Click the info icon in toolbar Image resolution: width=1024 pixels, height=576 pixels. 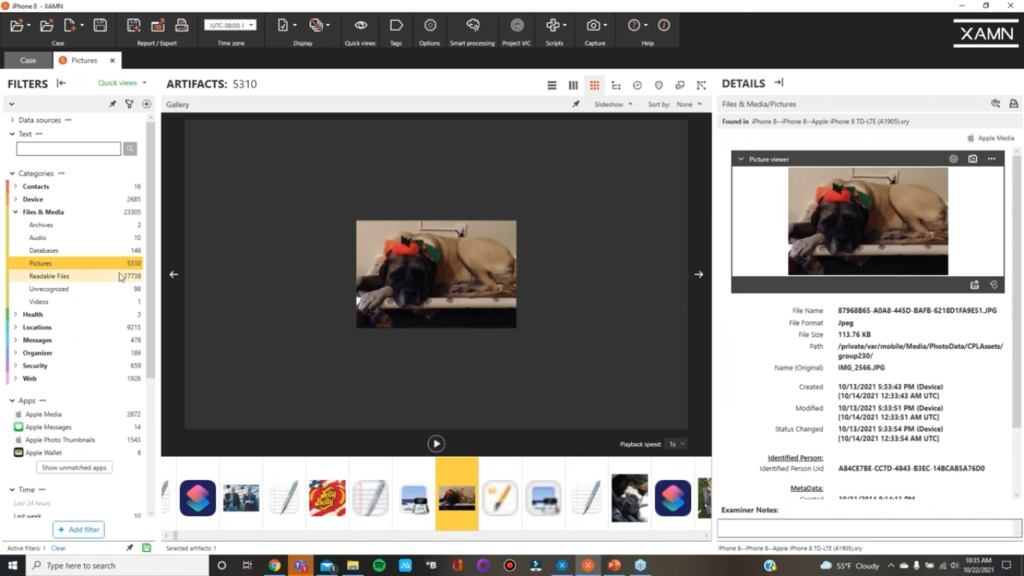(664, 25)
